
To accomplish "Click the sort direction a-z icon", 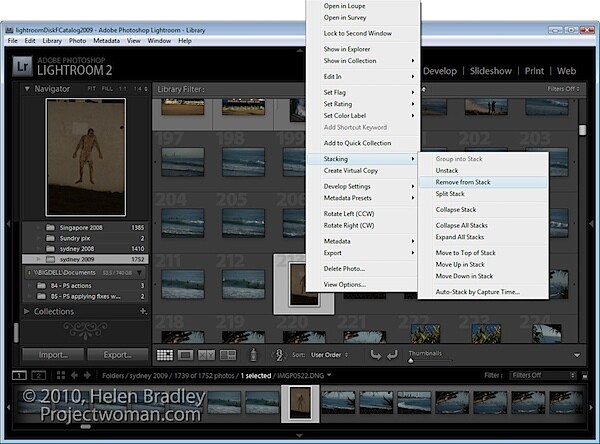I will [x=279, y=355].
